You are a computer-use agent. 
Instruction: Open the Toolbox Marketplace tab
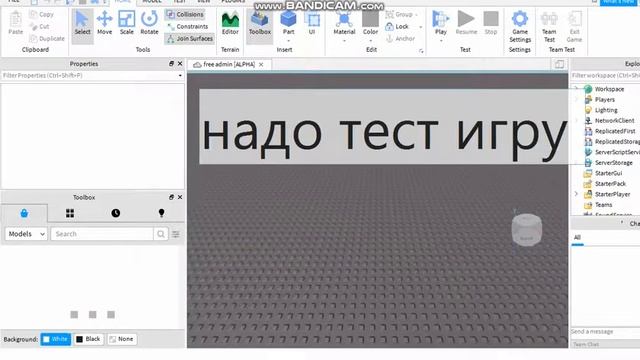click(24, 213)
